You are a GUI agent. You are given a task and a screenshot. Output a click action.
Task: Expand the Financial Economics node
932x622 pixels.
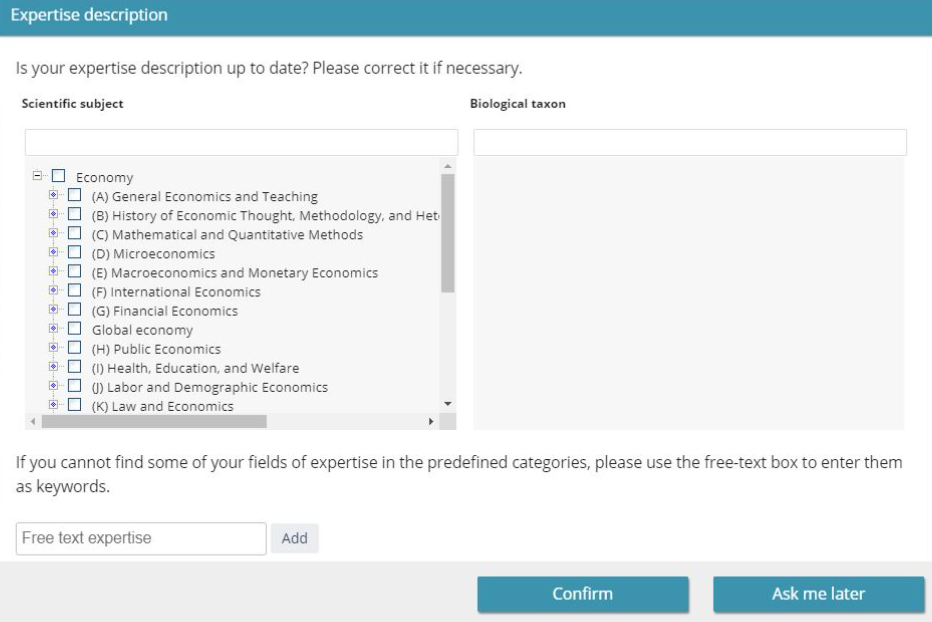(54, 311)
